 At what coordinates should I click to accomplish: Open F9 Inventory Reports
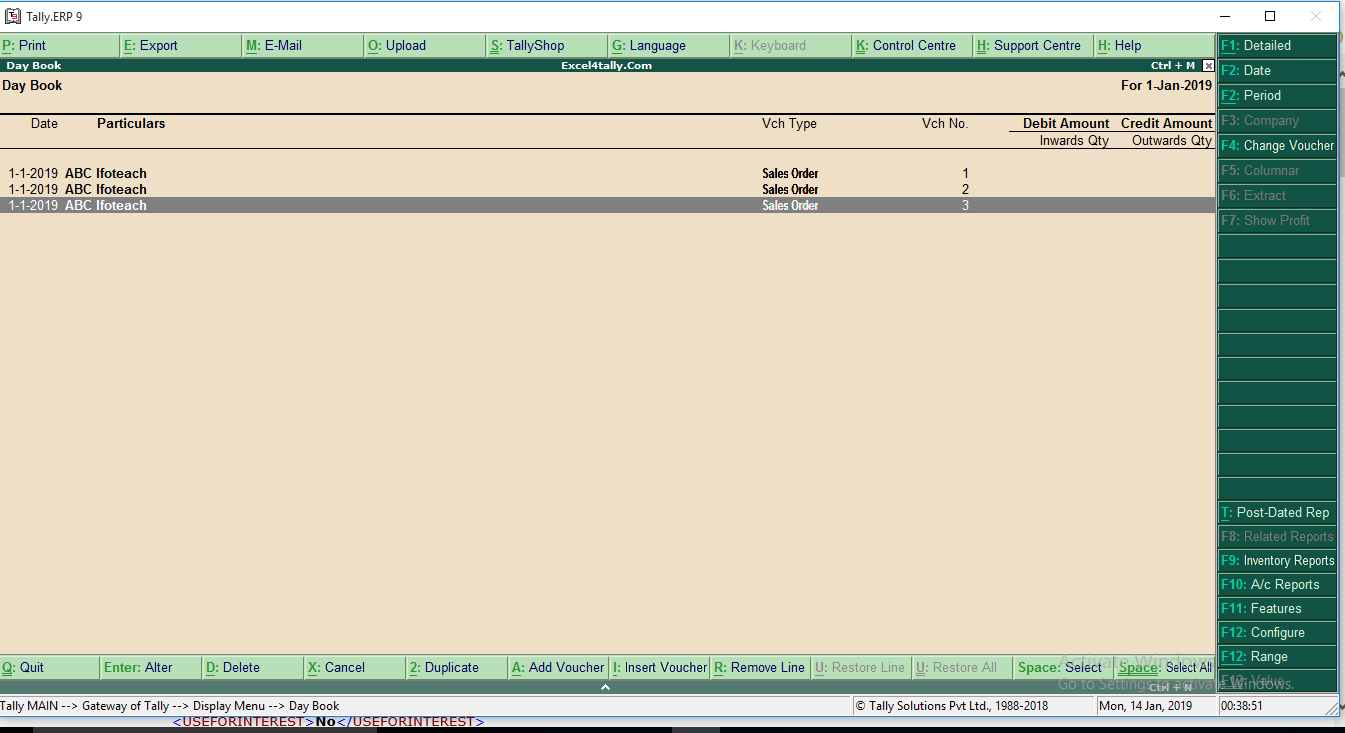pos(1277,561)
